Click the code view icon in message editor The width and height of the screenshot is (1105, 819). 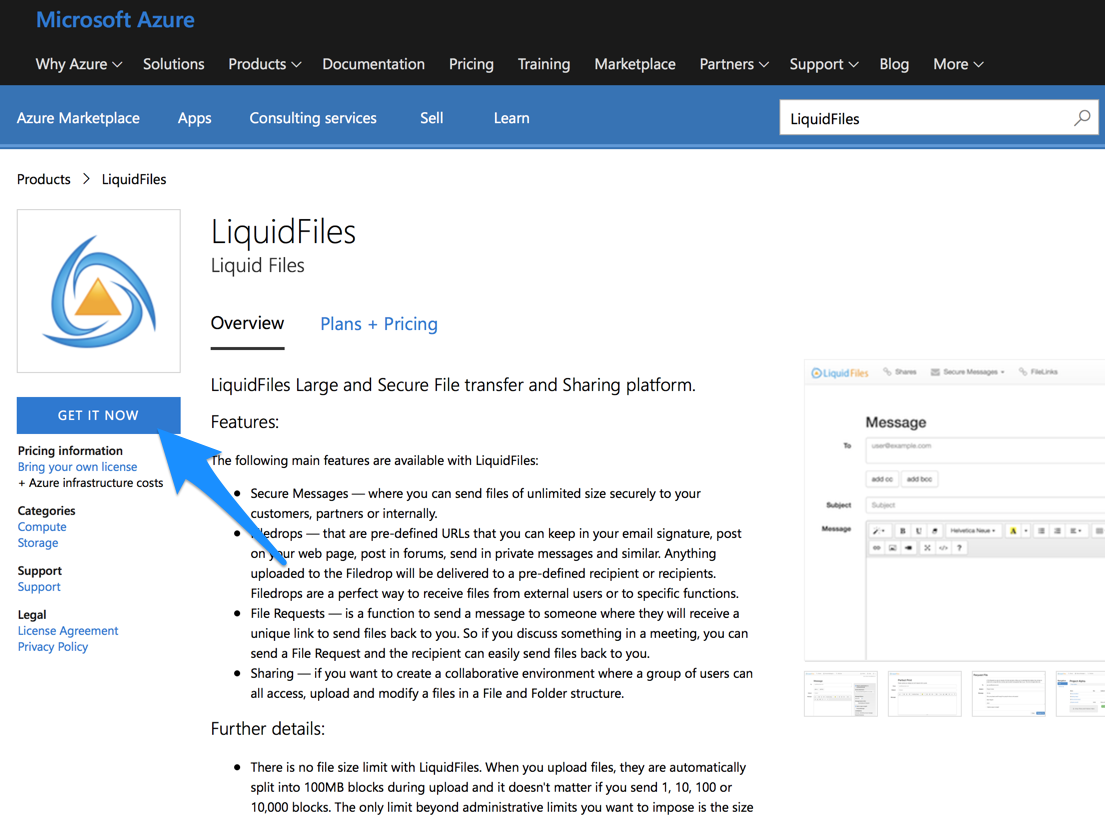tap(942, 548)
